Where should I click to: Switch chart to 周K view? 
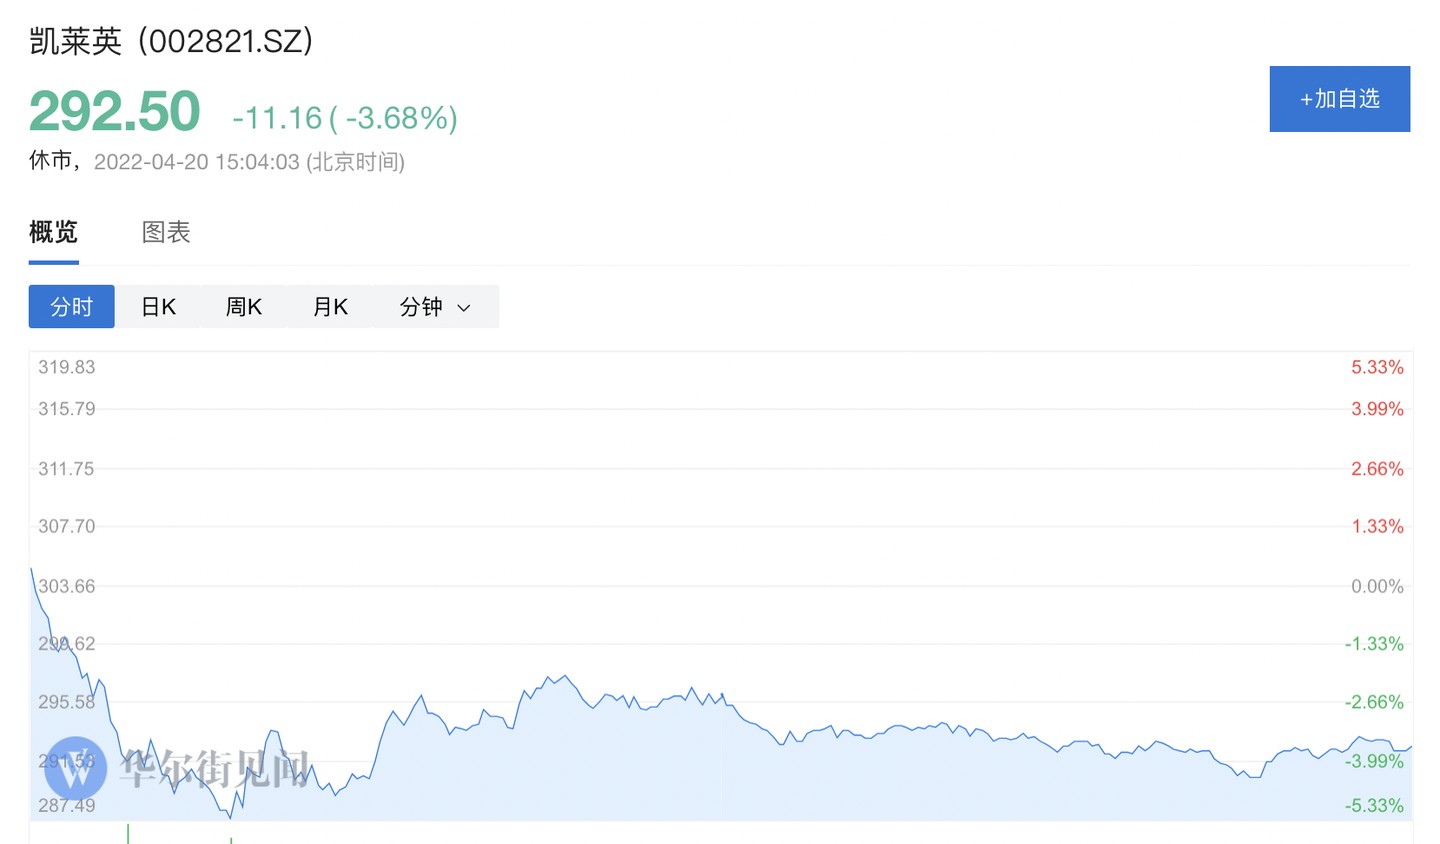click(244, 307)
